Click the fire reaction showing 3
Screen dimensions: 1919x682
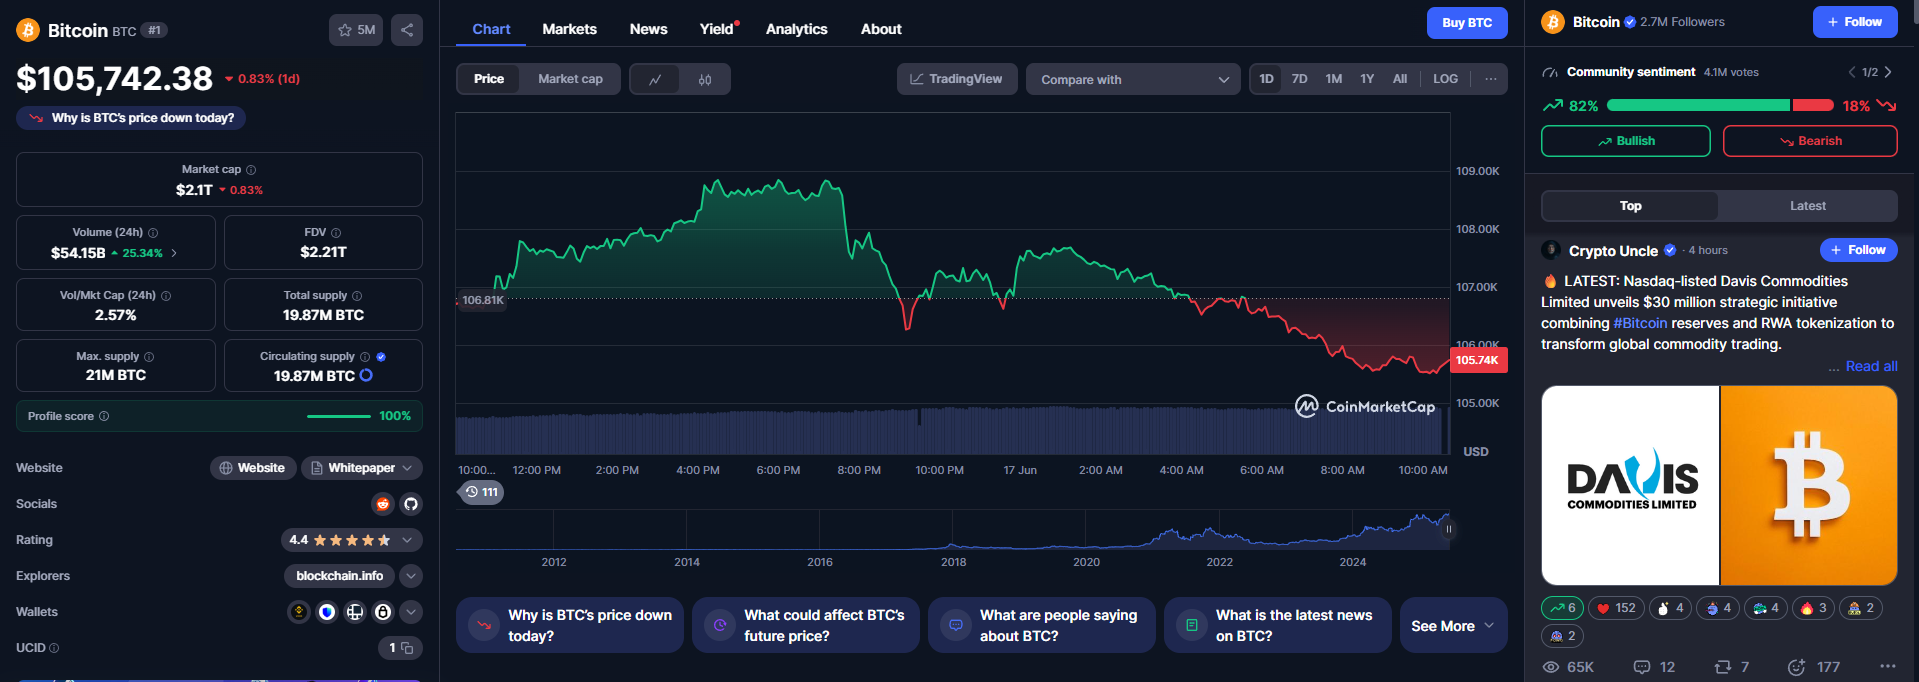(x=1813, y=608)
